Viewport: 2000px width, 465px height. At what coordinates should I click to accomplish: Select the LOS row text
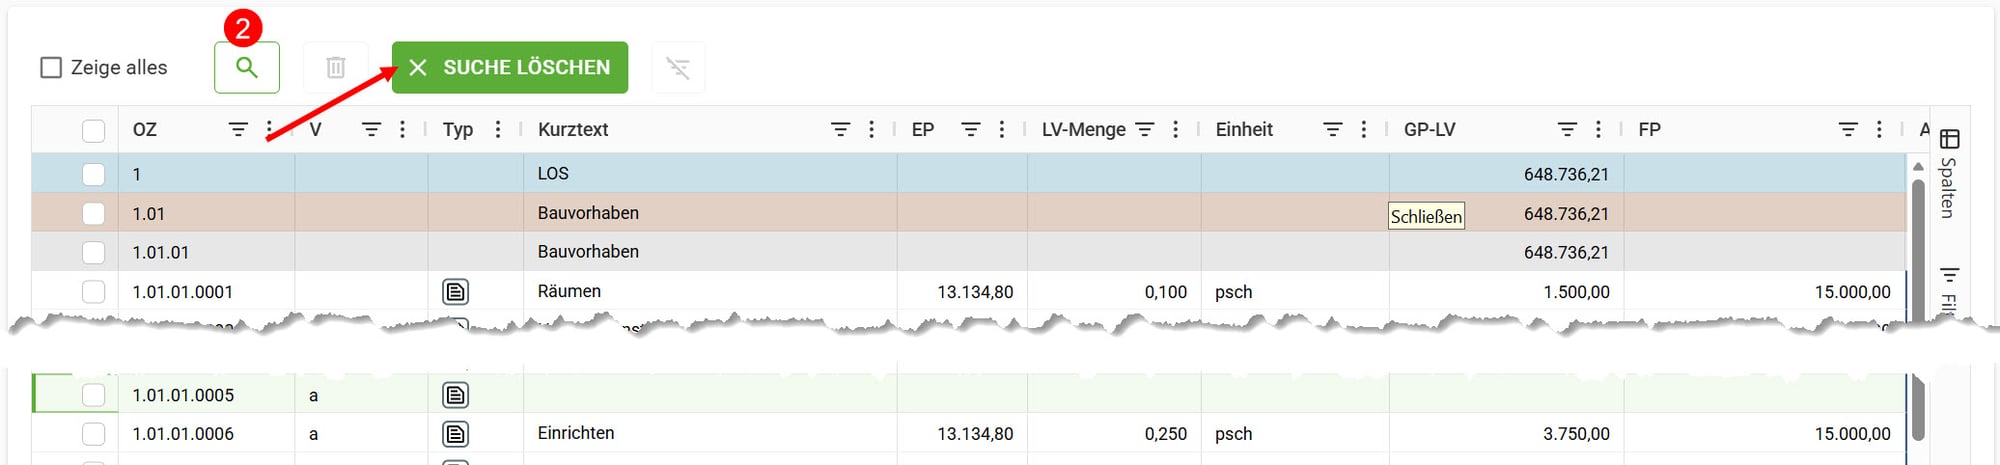[x=553, y=174]
